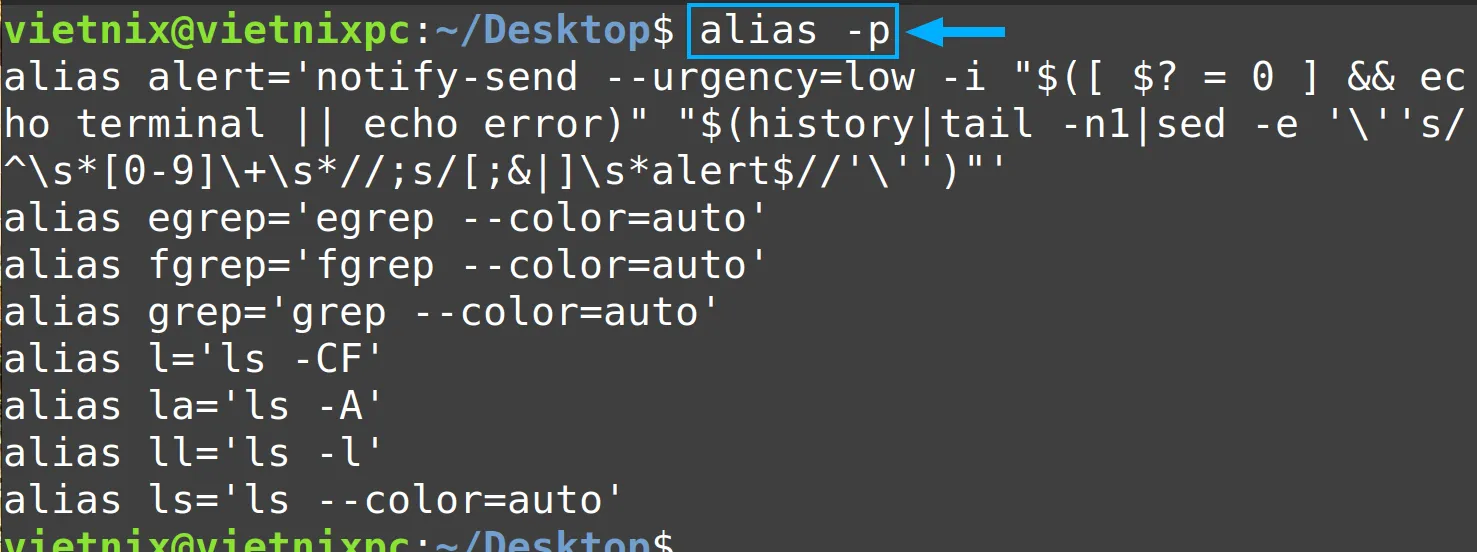Click the alias la='ls -A' line

[x=194, y=406]
